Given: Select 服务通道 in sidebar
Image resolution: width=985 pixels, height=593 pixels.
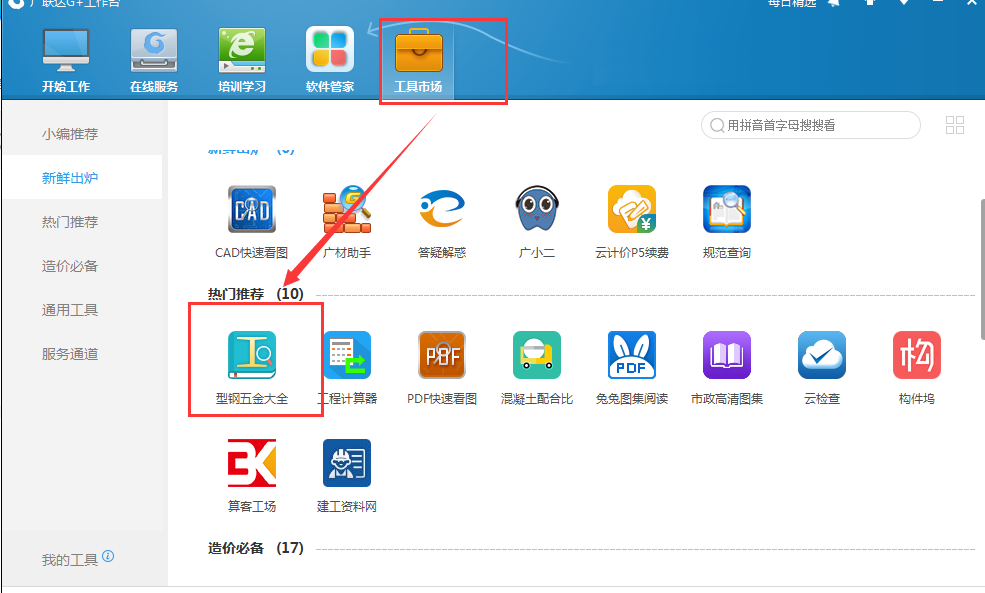Looking at the screenshot, I should pyautogui.click(x=70, y=354).
